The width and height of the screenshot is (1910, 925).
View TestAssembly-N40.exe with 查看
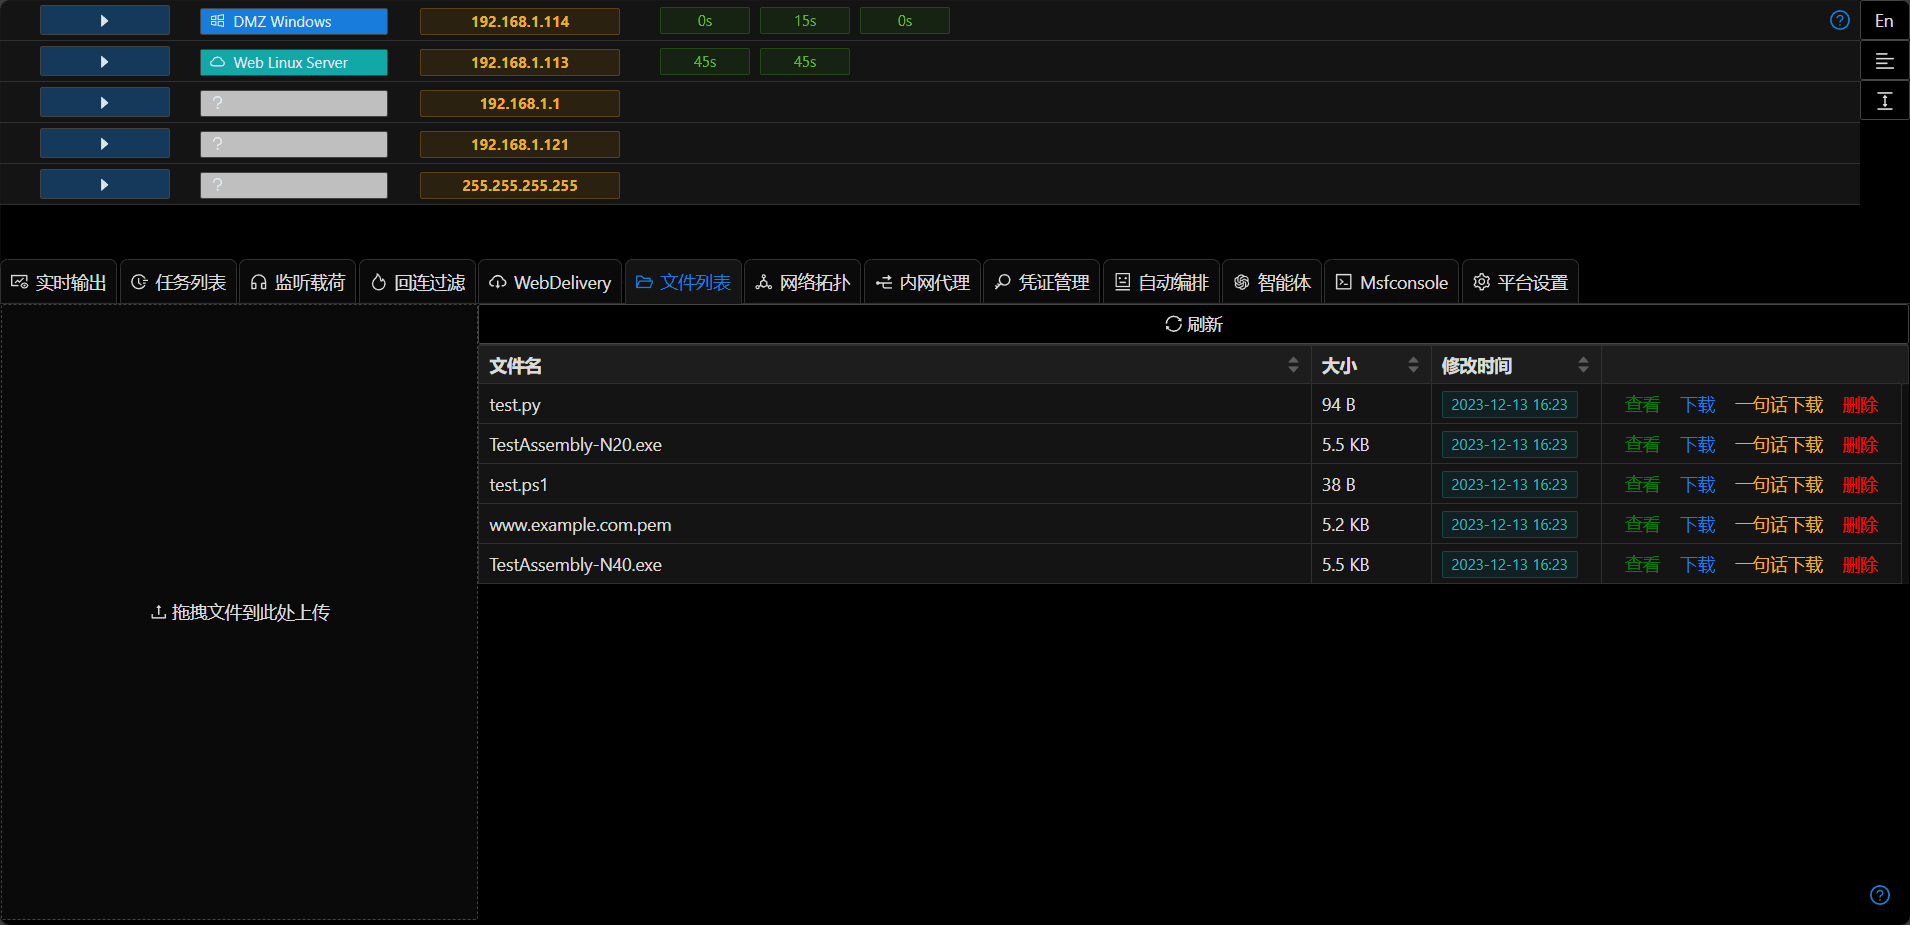click(1642, 564)
